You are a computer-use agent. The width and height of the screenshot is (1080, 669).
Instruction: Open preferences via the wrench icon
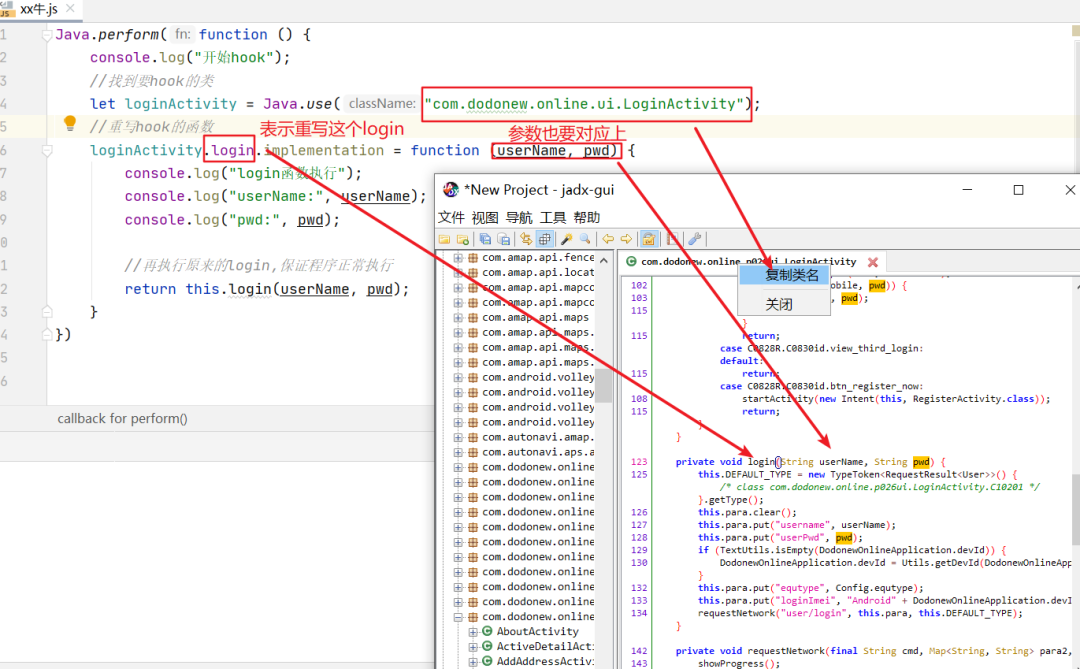(694, 239)
